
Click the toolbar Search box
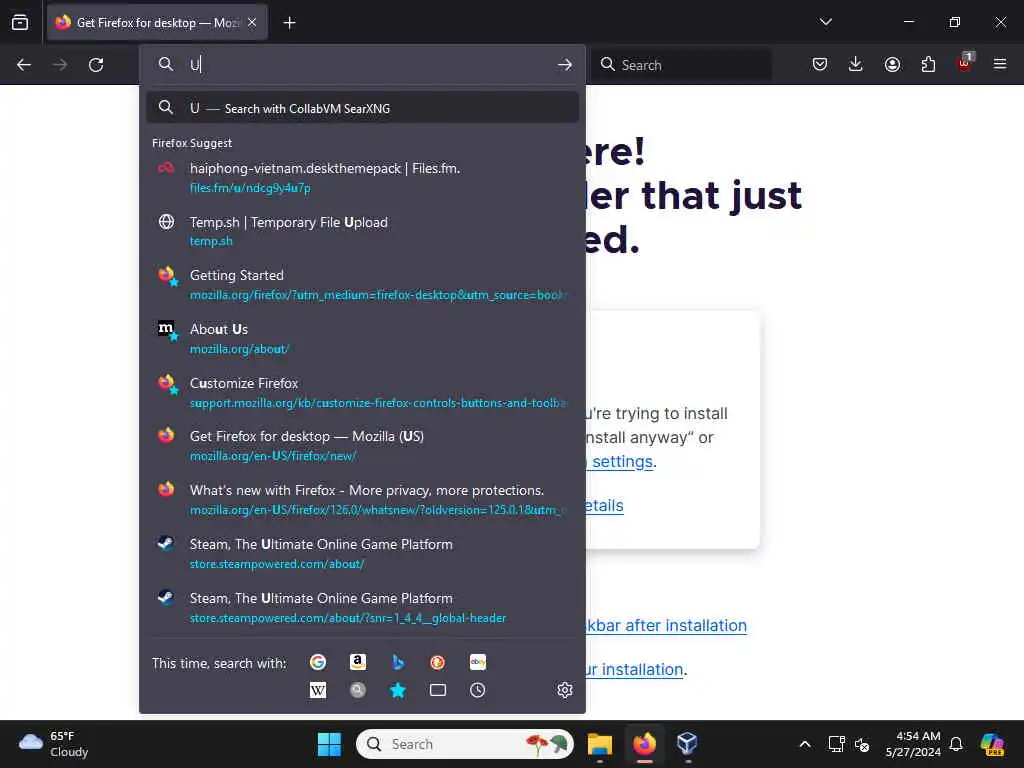tap(681, 65)
